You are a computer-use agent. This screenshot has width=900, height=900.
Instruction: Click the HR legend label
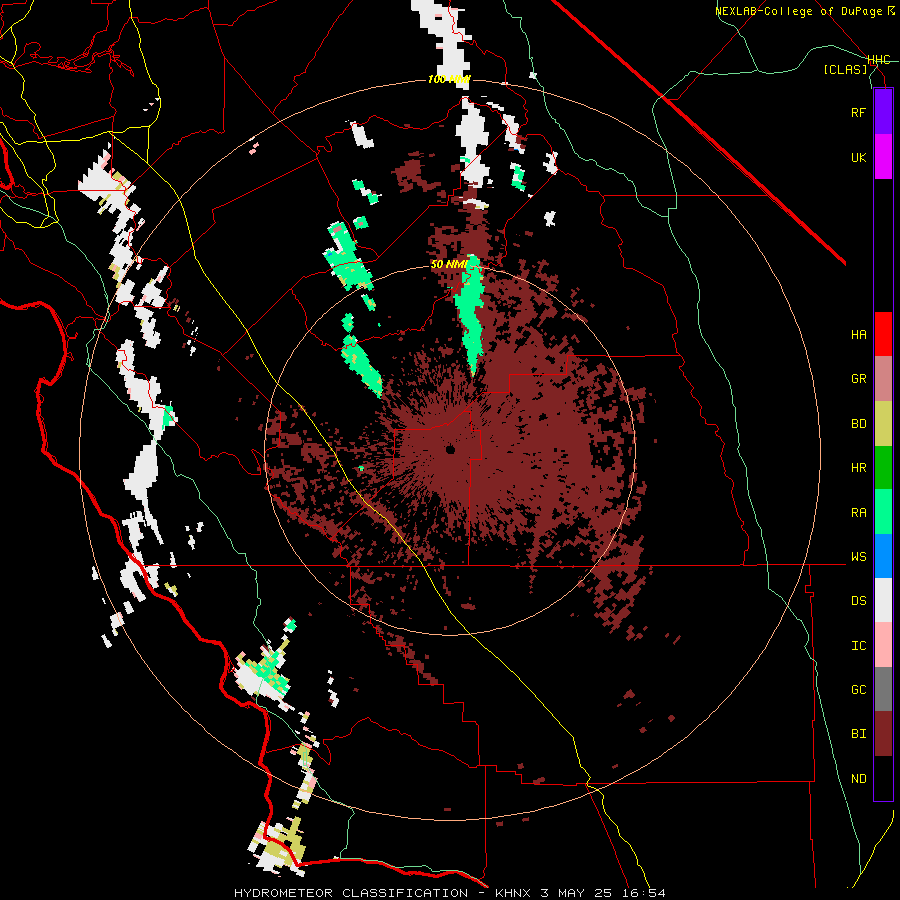point(858,468)
